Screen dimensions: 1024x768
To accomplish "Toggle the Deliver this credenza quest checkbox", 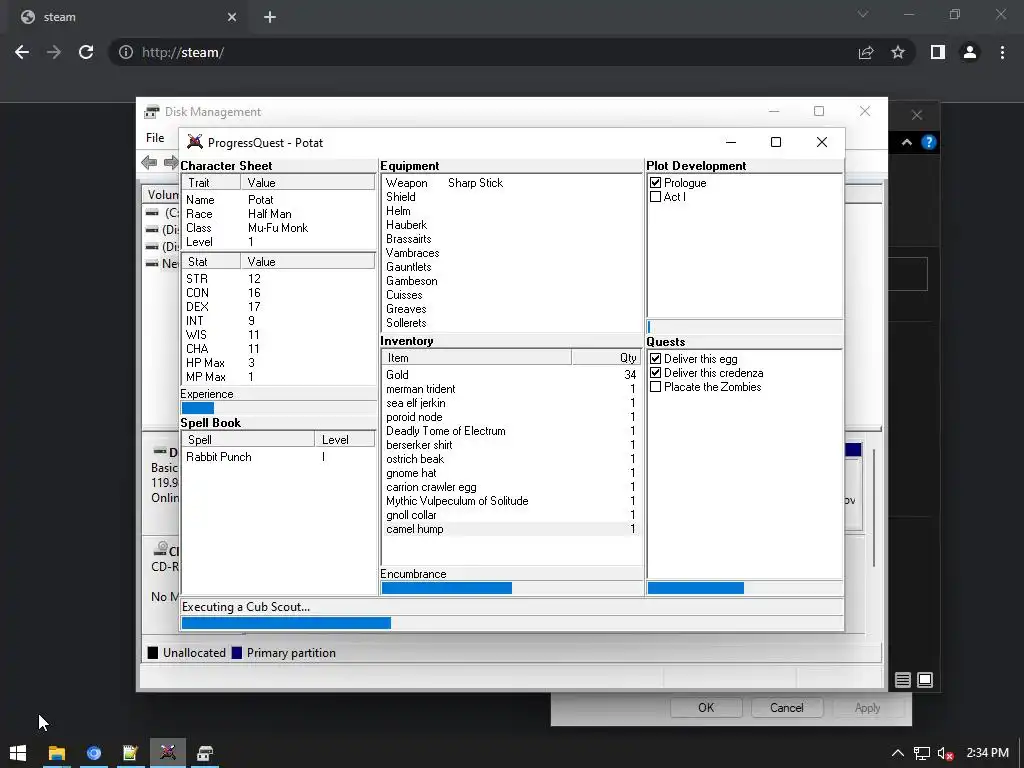I will pyautogui.click(x=656, y=372).
